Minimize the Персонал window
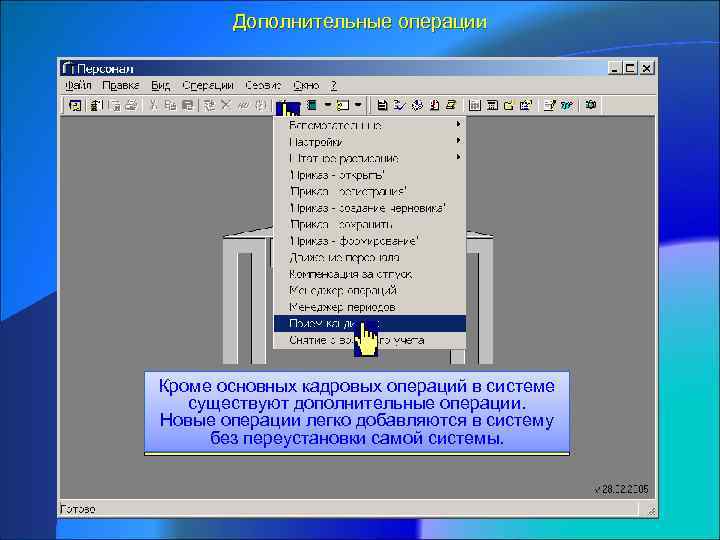 pos(614,68)
